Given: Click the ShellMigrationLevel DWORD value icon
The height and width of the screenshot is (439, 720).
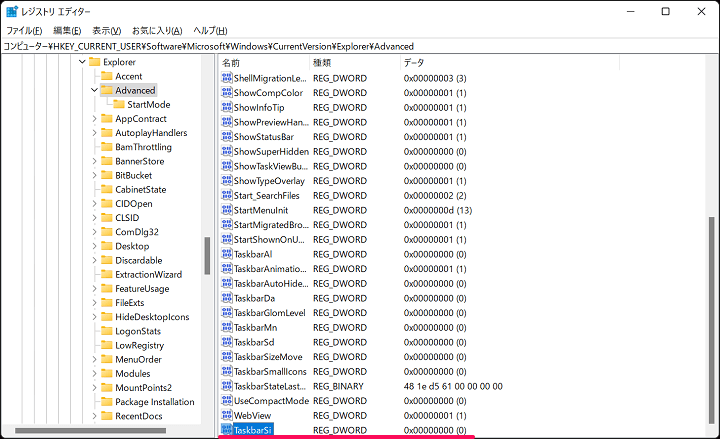Looking at the screenshot, I should coord(226,78).
